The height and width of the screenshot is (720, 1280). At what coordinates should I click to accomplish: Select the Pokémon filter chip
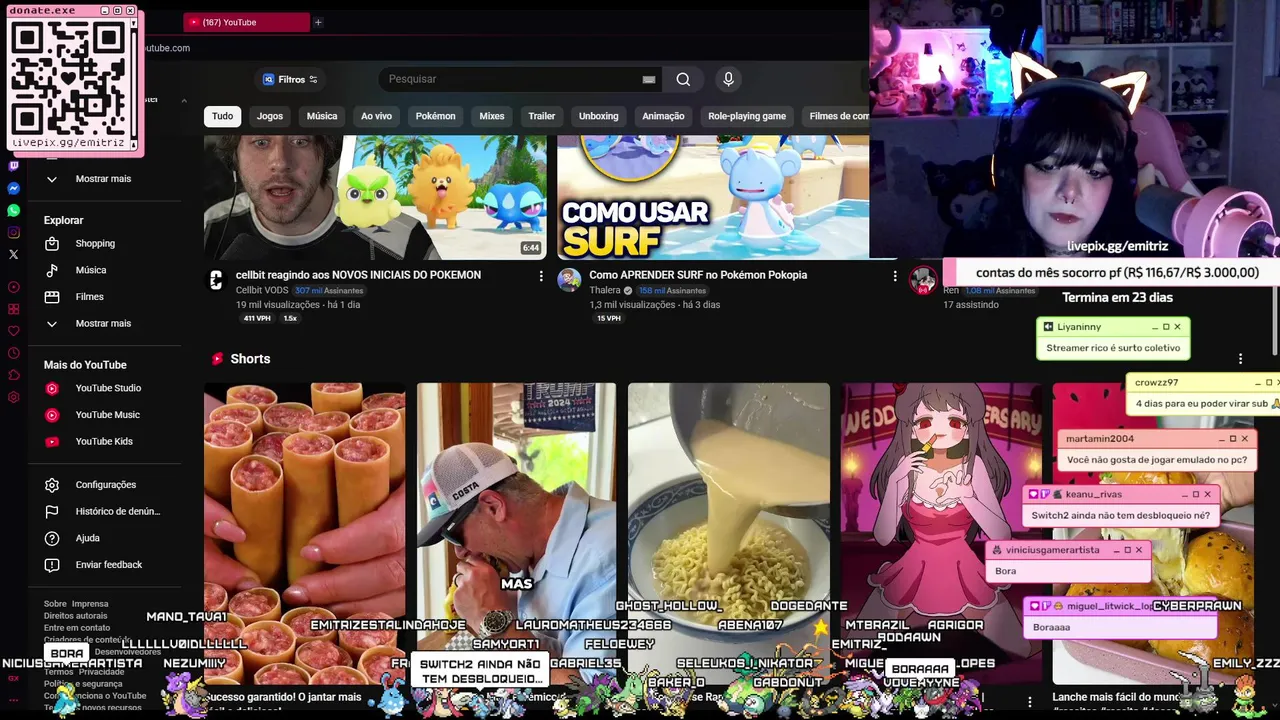click(435, 116)
